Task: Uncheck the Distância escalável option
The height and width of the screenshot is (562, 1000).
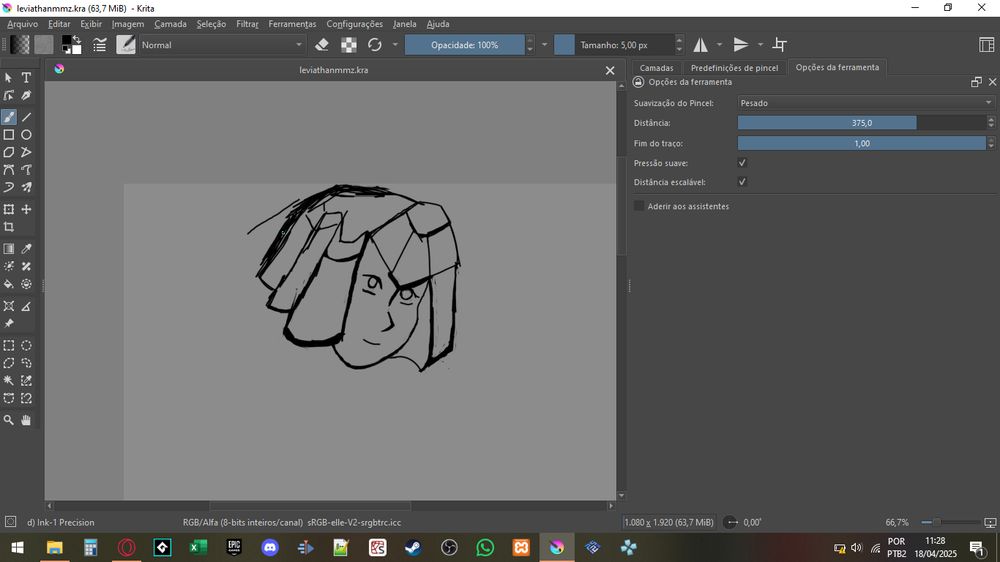Action: pos(742,182)
